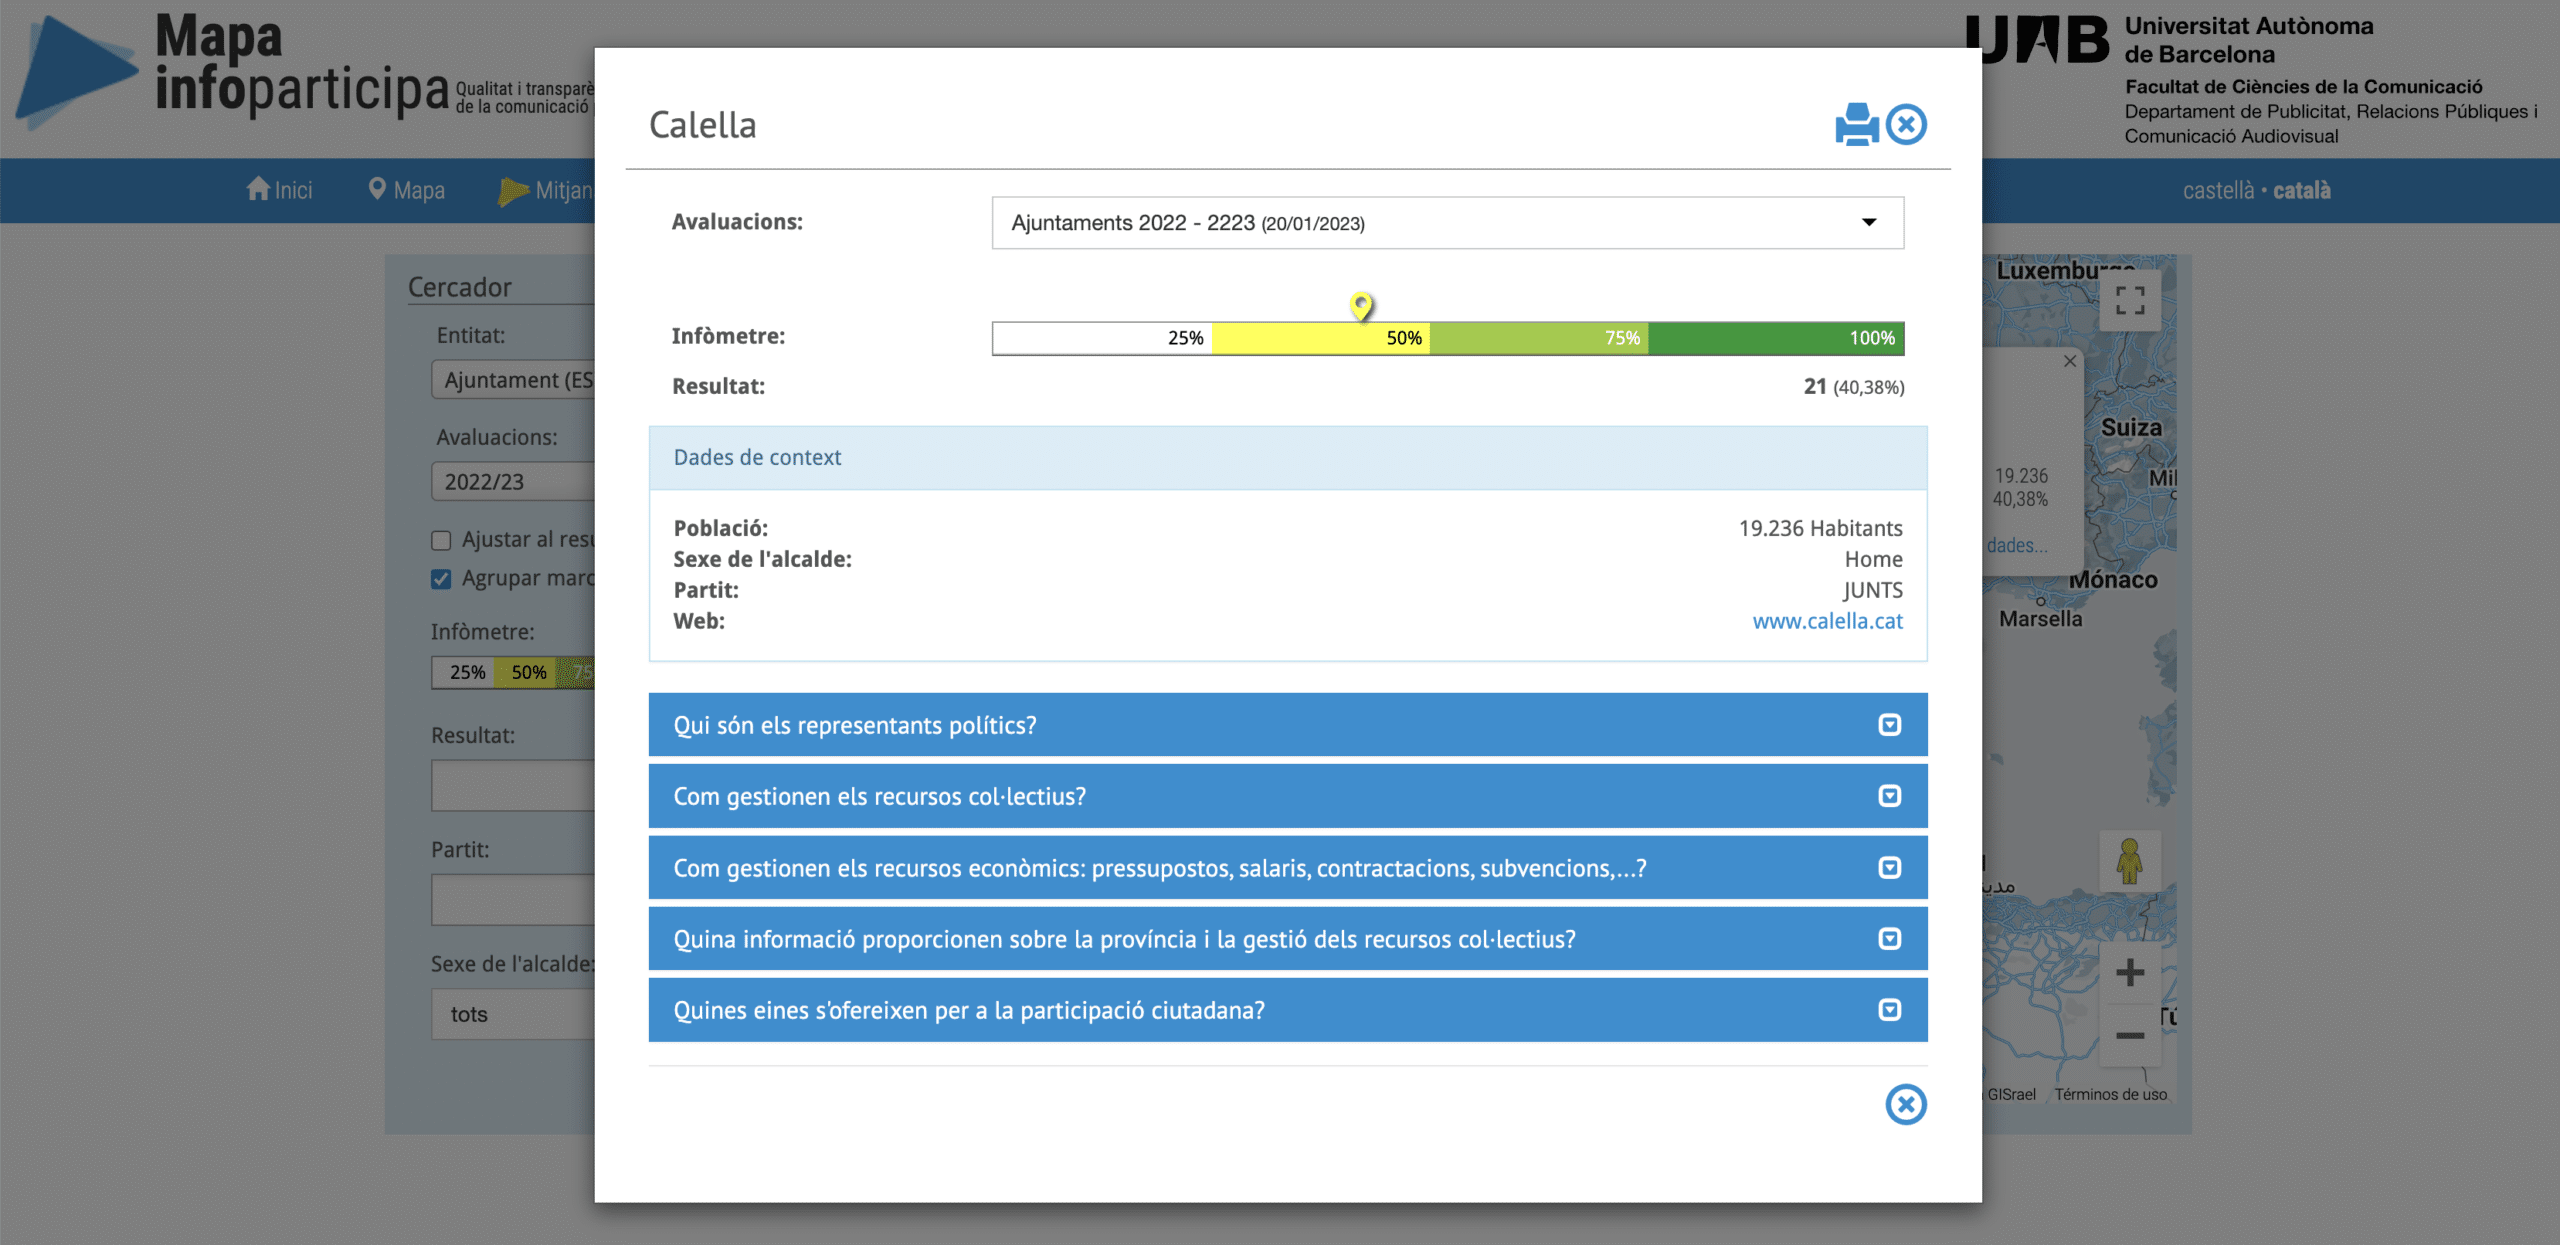
Task: Toggle map fullscreen view
Action: pyautogui.click(x=2130, y=300)
